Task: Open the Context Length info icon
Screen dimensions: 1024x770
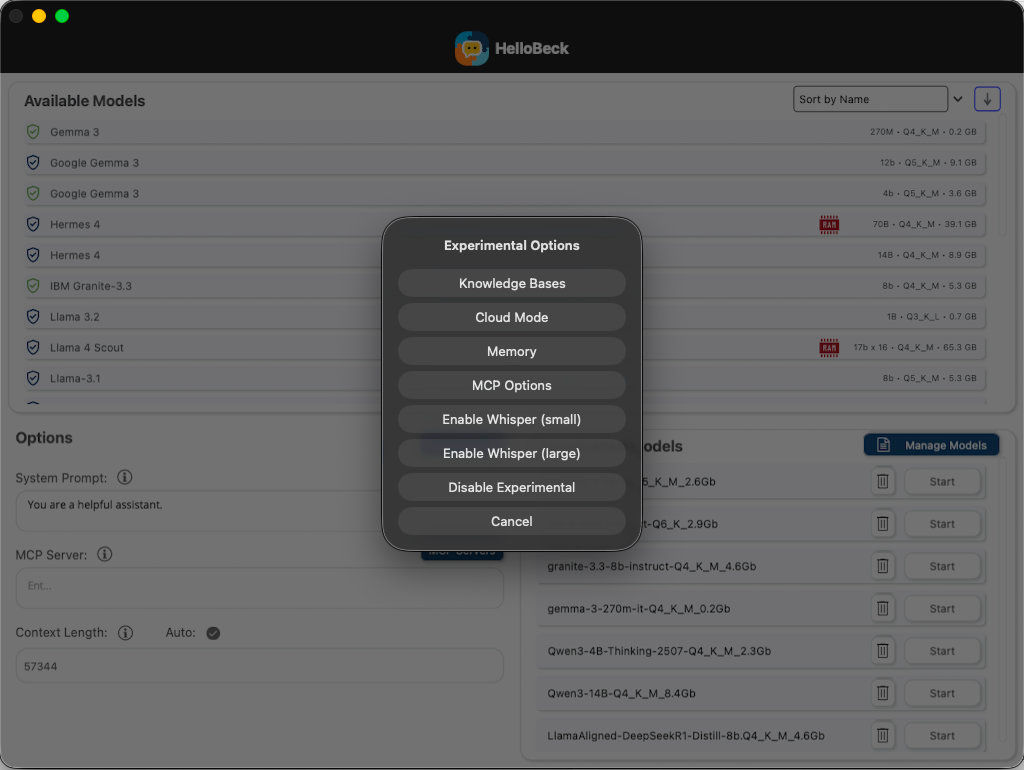Action: 125,633
